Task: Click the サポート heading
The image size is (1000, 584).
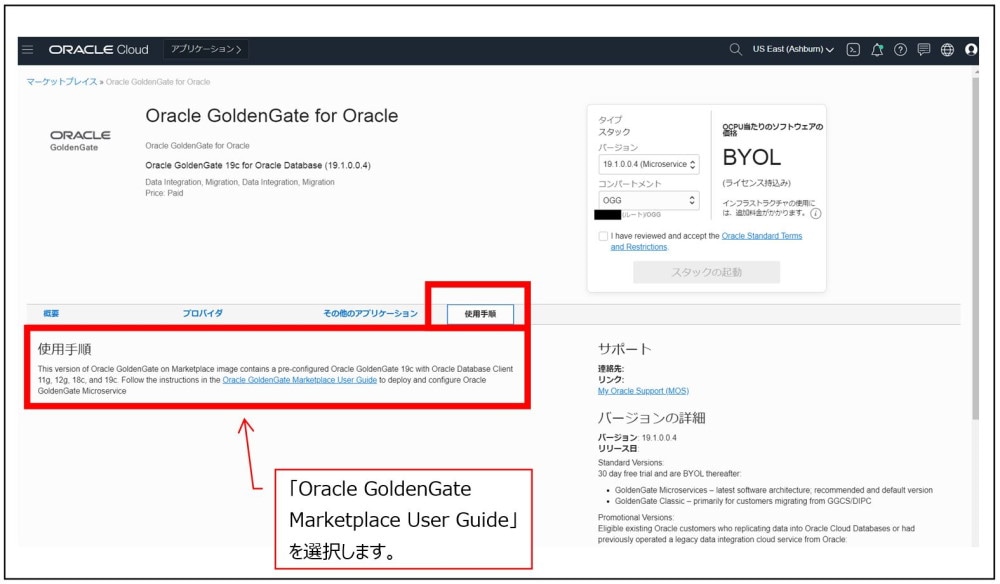Action: coord(624,349)
